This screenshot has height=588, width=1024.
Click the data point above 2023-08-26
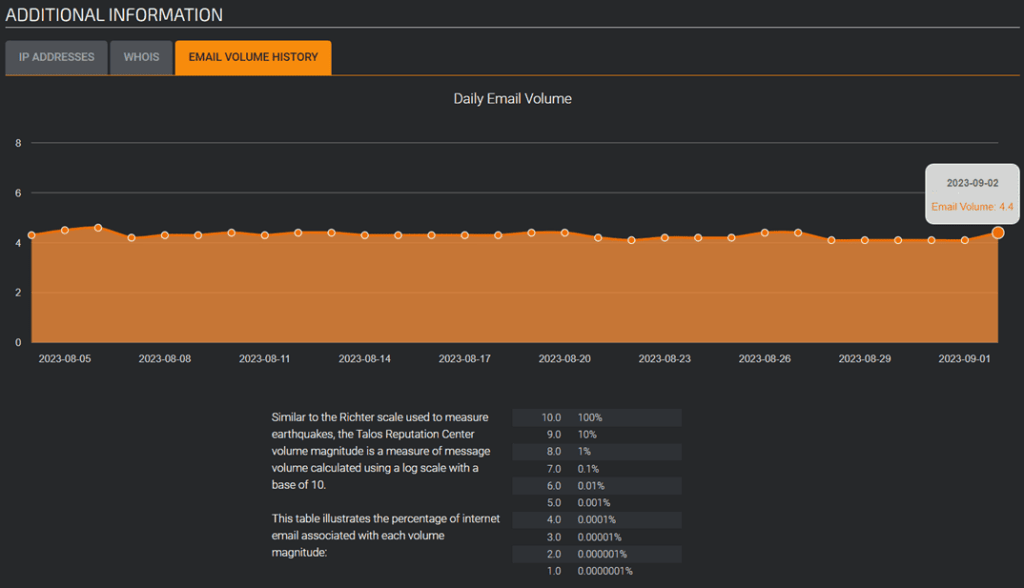(x=765, y=232)
